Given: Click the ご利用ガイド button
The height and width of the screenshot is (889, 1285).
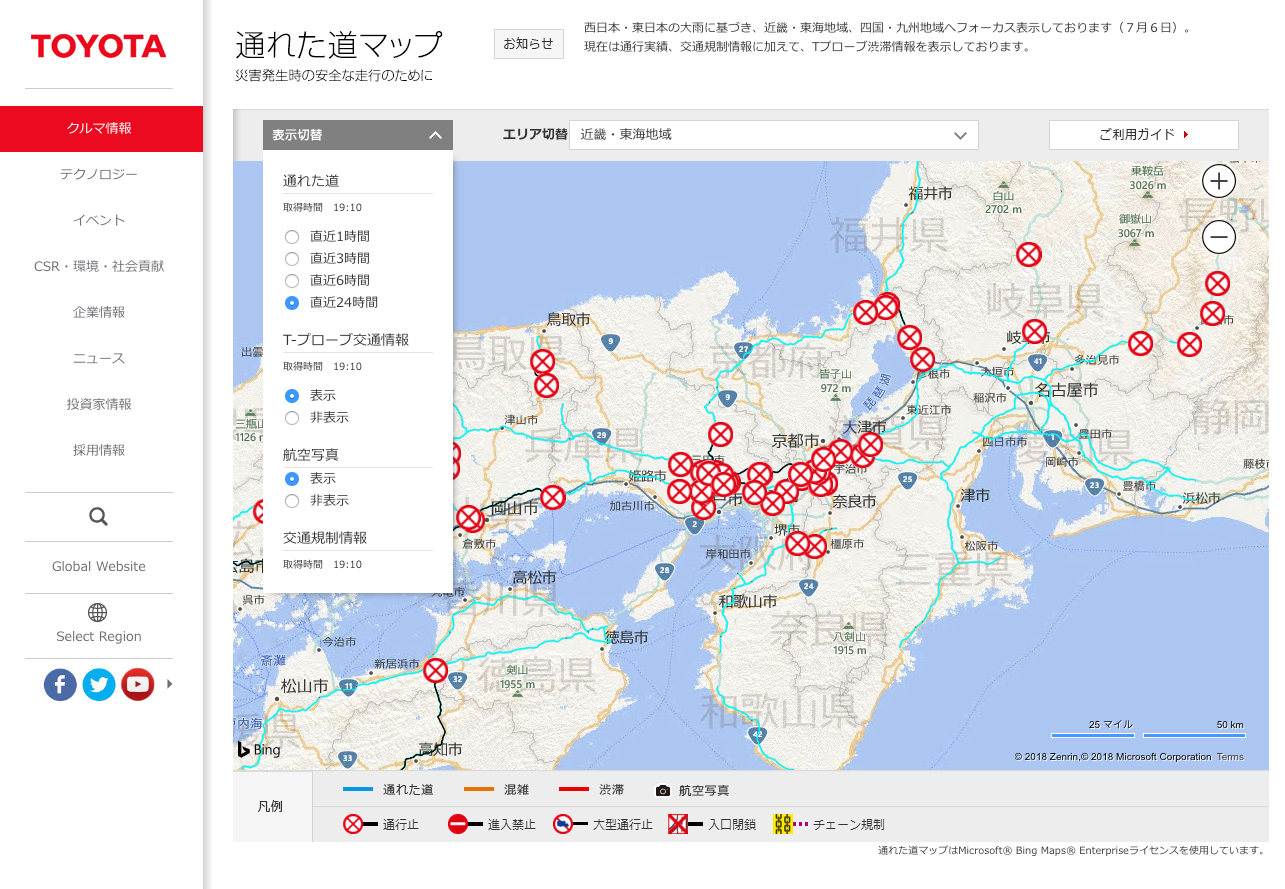Looking at the screenshot, I should tap(1143, 135).
